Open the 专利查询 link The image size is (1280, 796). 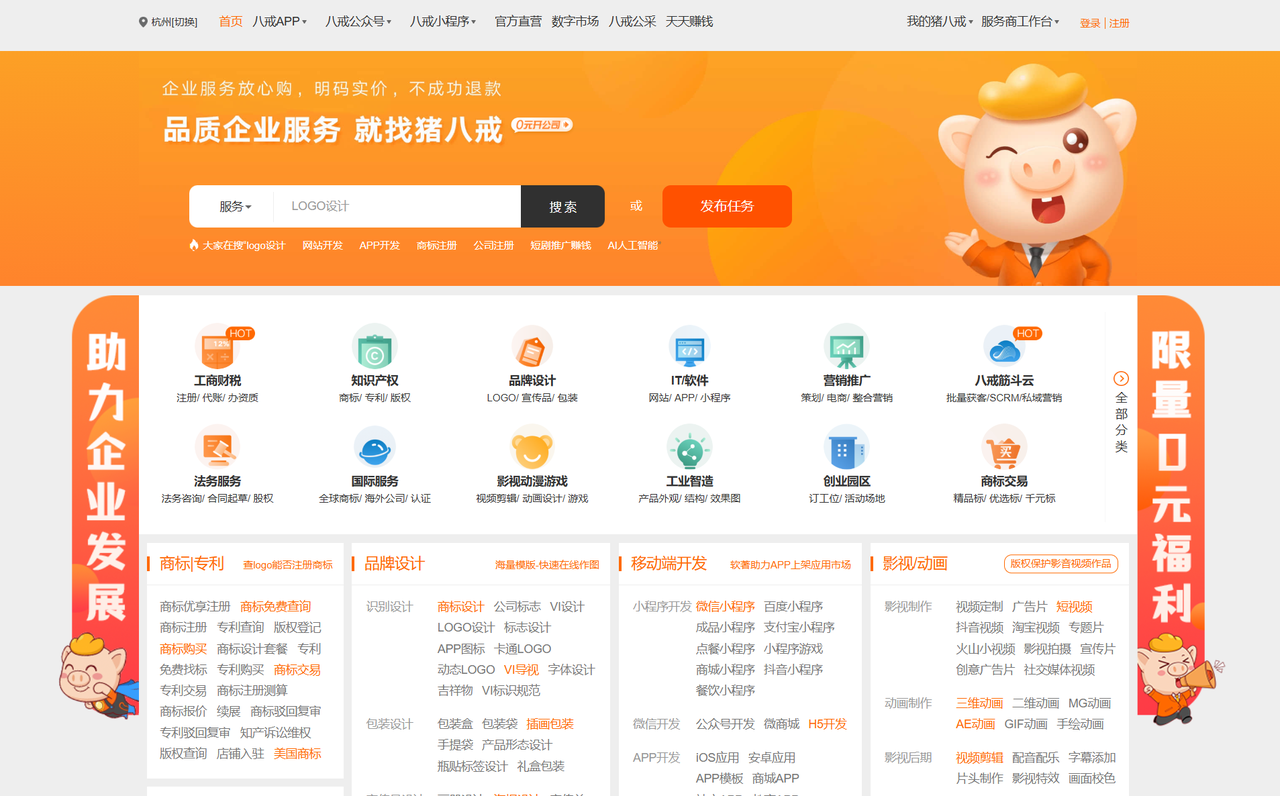tap(241, 627)
